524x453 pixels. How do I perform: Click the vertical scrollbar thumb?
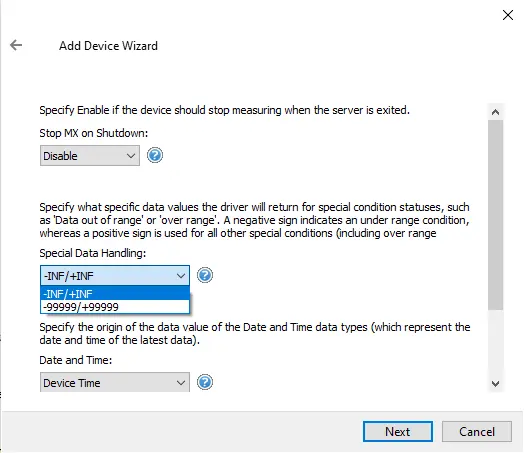[x=495, y=215]
